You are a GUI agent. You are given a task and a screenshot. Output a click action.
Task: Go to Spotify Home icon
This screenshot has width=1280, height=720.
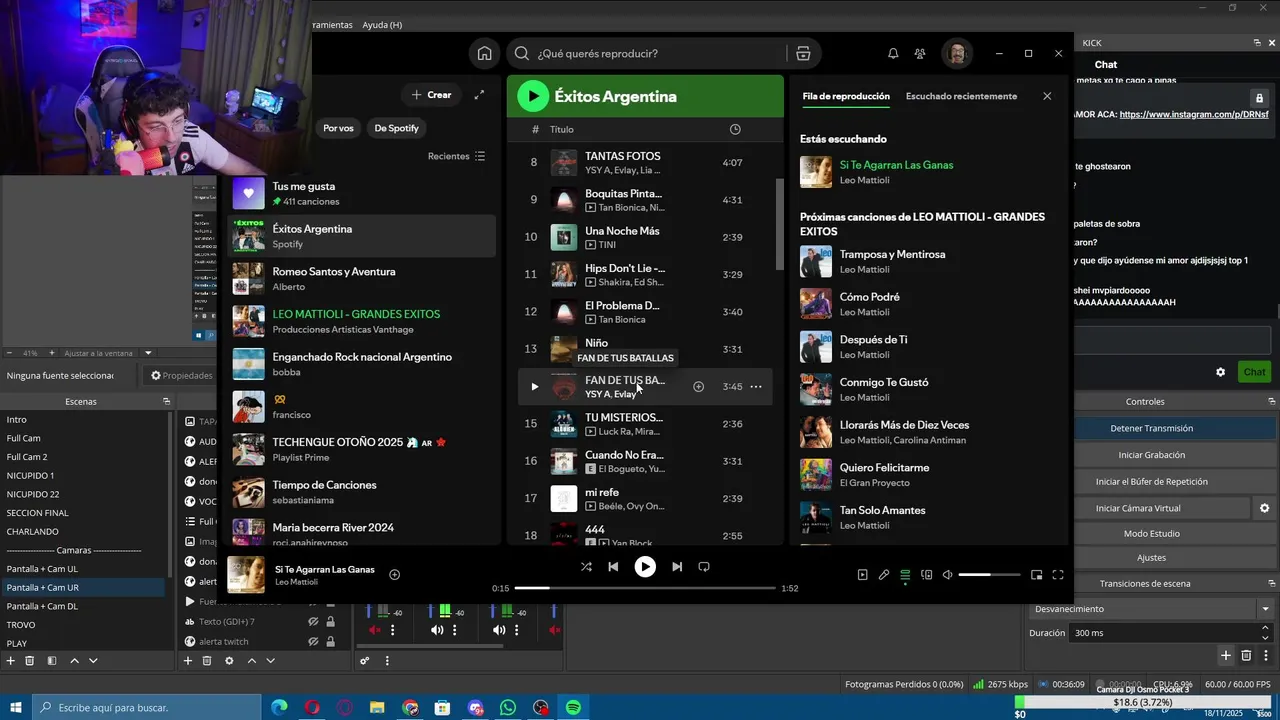[x=484, y=53]
